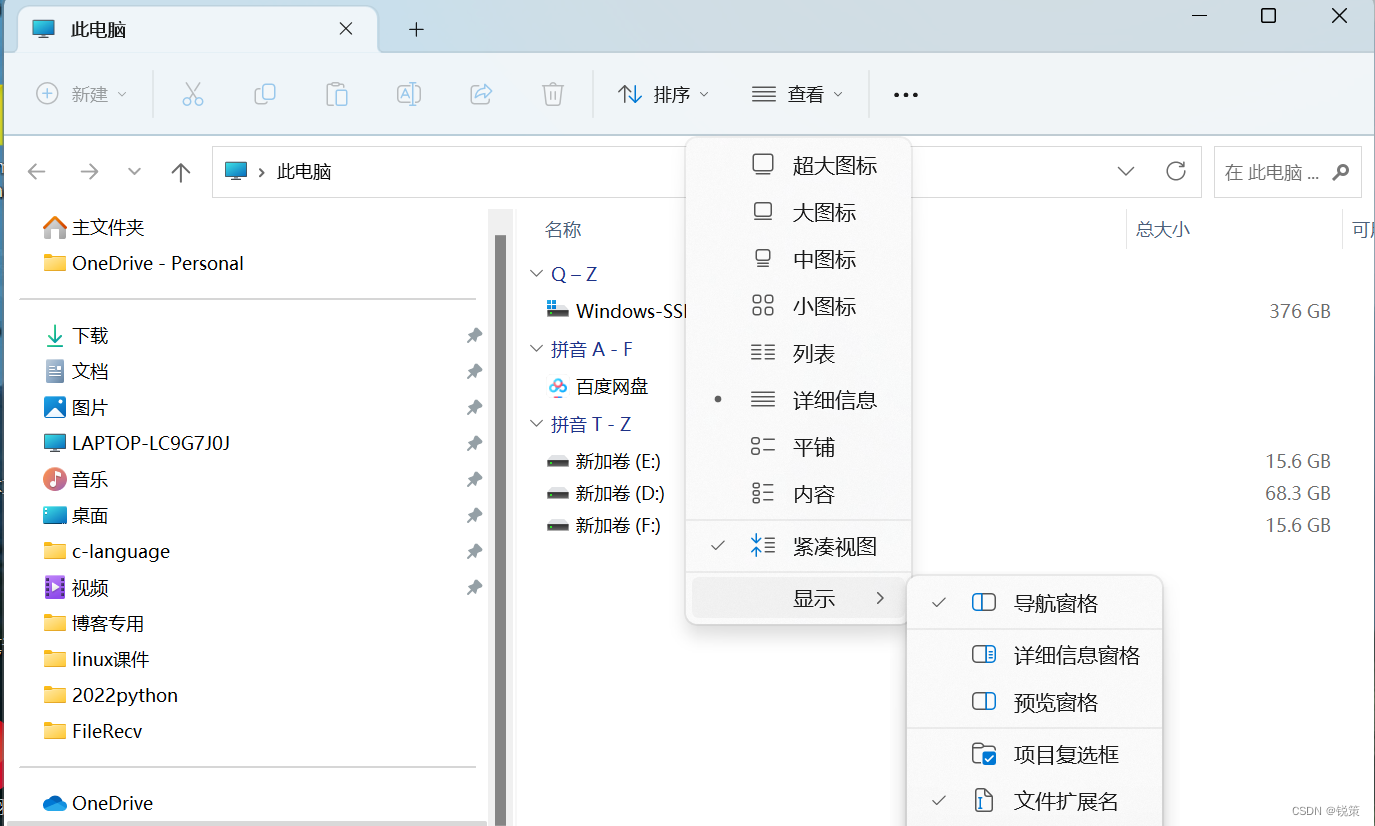The height and width of the screenshot is (826, 1375).
Task: Enable 预览窗格 preview pane
Action: tap(1034, 703)
